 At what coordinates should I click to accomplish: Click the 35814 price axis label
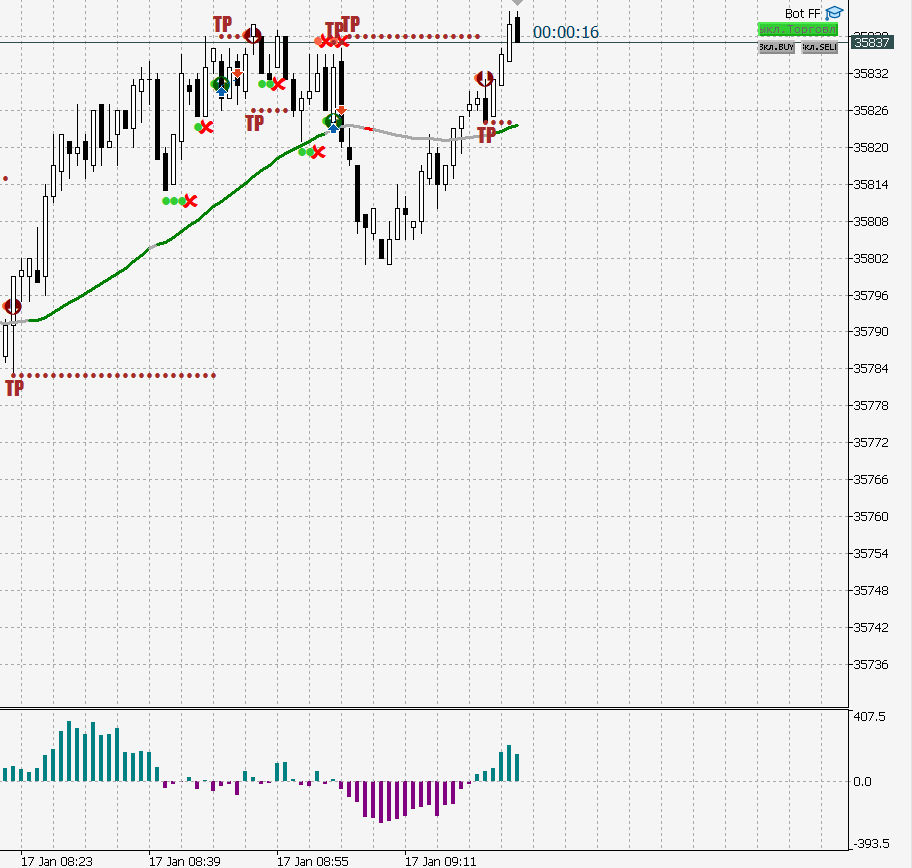(x=871, y=185)
